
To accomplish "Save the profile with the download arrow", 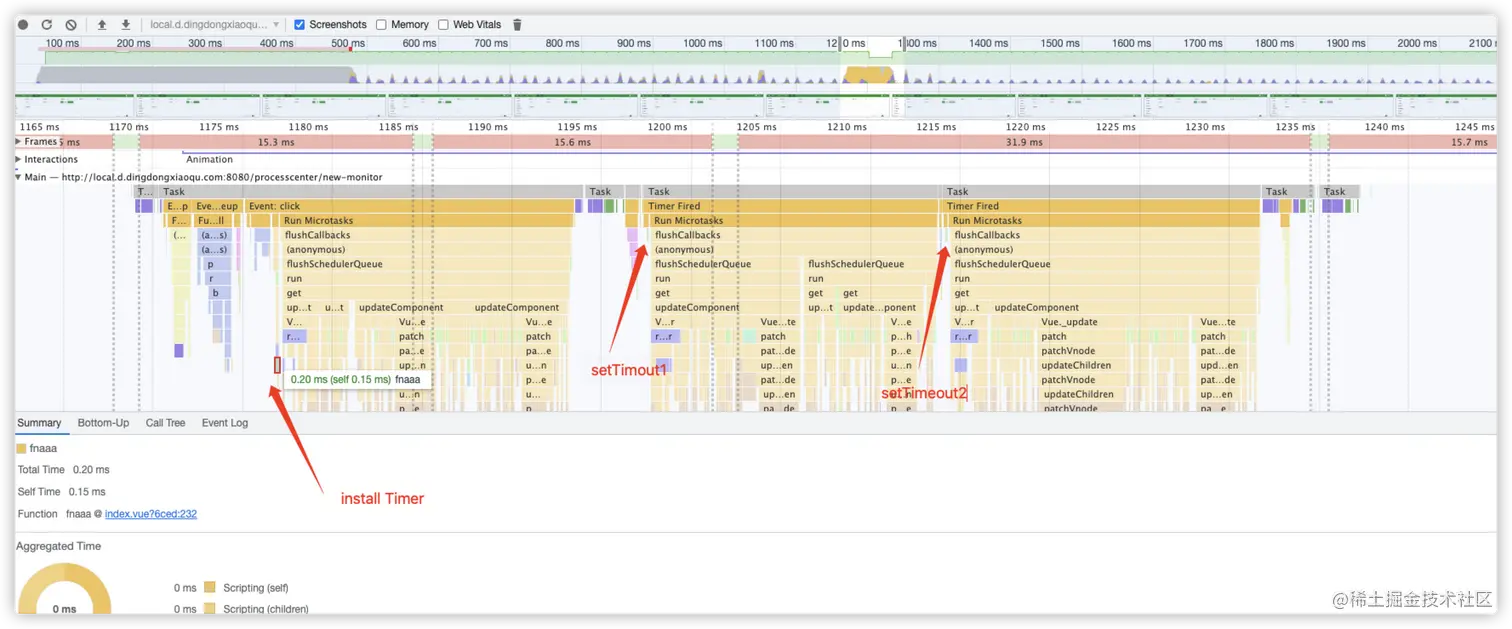I will click(126, 25).
